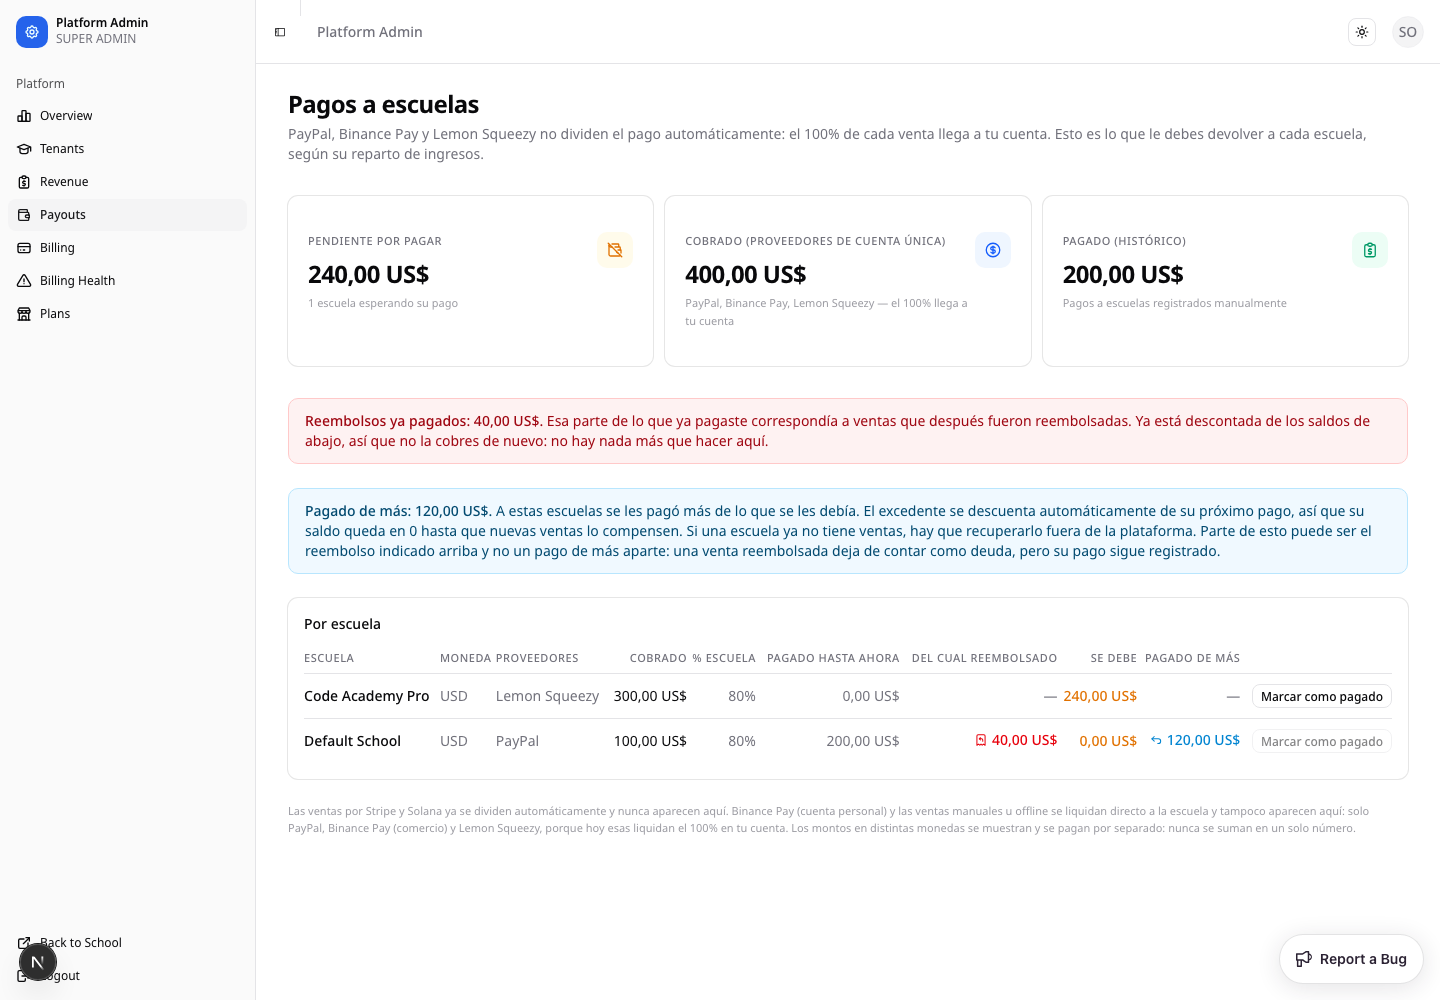Click the overpaid arrow icon beside 120,00 US$
This screenshot has width=1440, height=1000.
(x=1156, y=740)
